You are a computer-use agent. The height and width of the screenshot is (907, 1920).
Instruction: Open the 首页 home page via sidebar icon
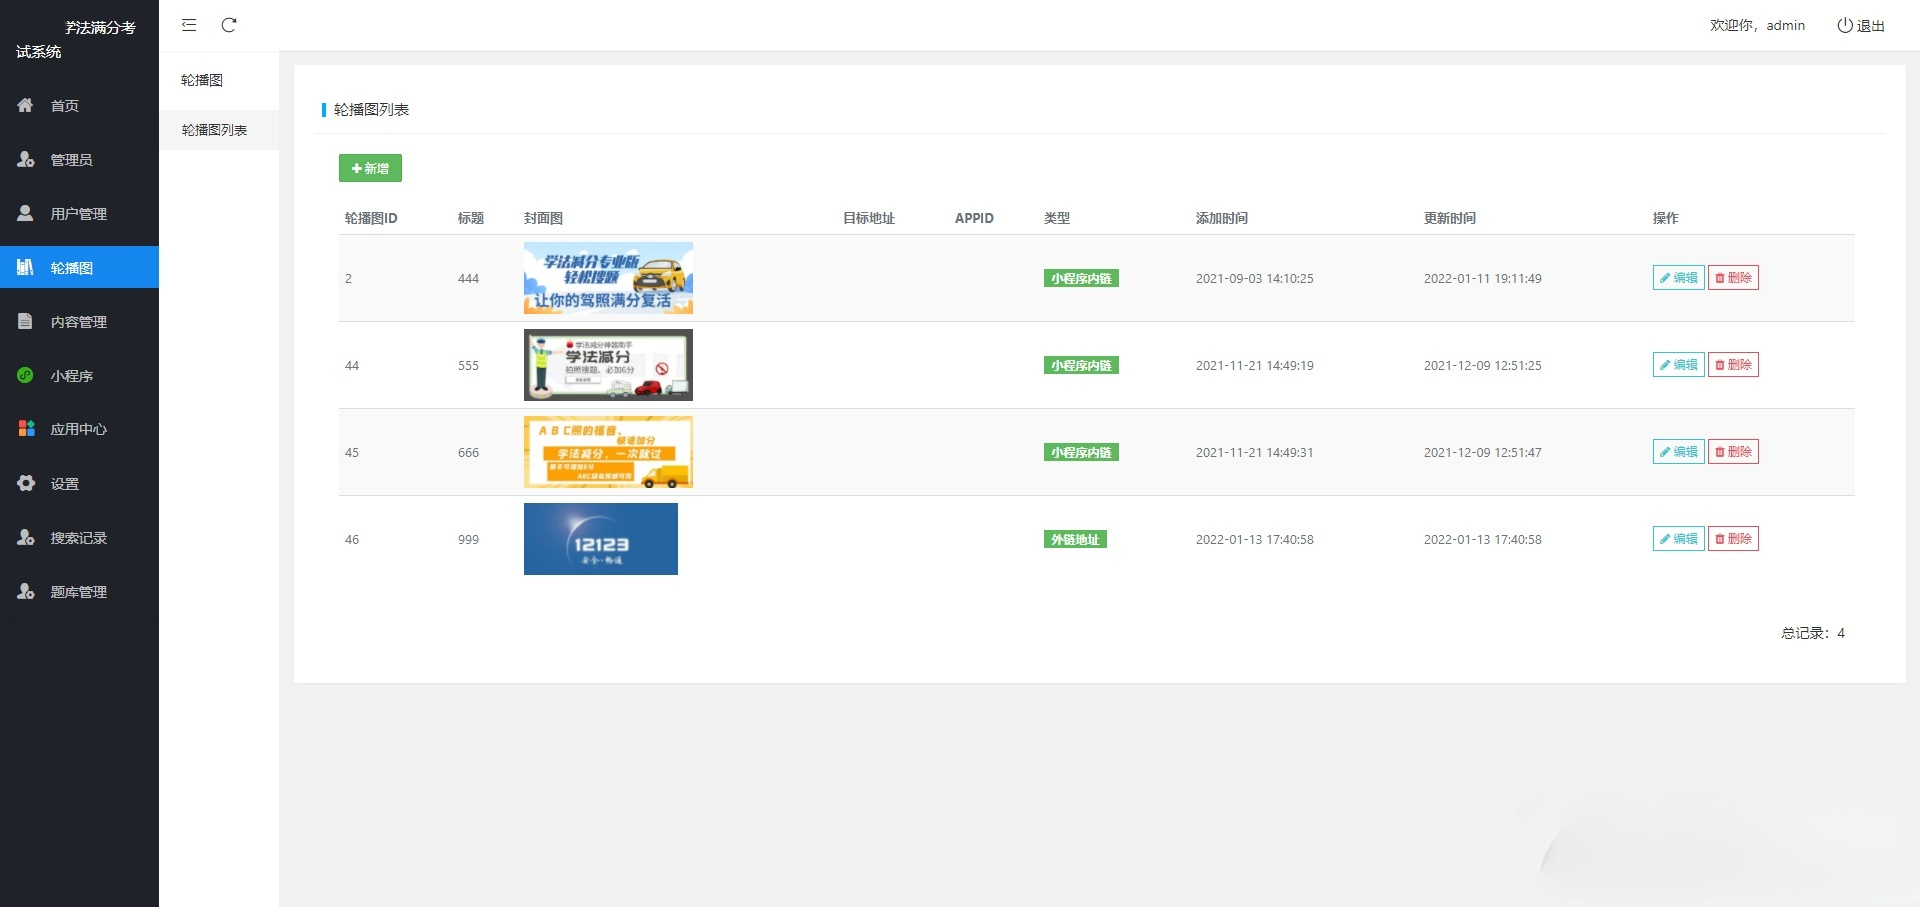click(64, 105)
